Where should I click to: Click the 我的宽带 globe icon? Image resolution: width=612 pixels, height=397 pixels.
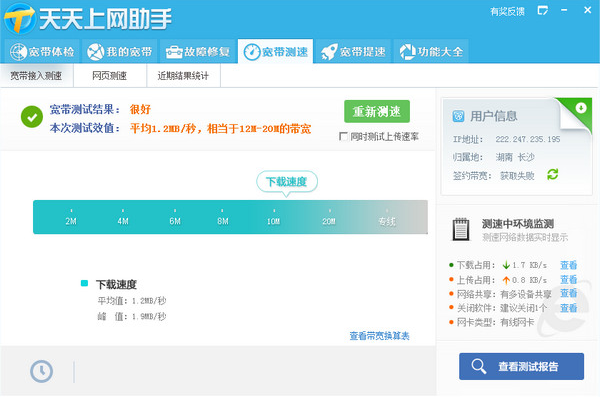[x=95, y=52]
